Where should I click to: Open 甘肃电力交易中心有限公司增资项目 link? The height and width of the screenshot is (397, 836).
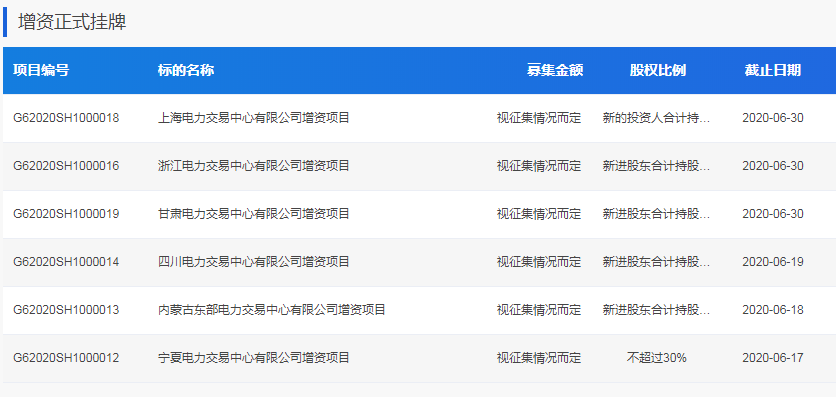tap(254, 214)
